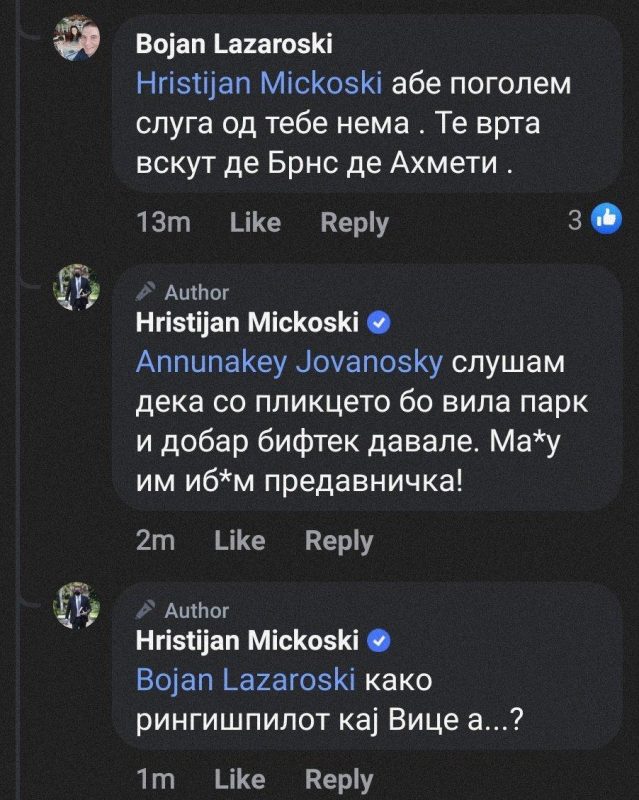Click the Author pen icon on the 2m comment

[146, 292]
